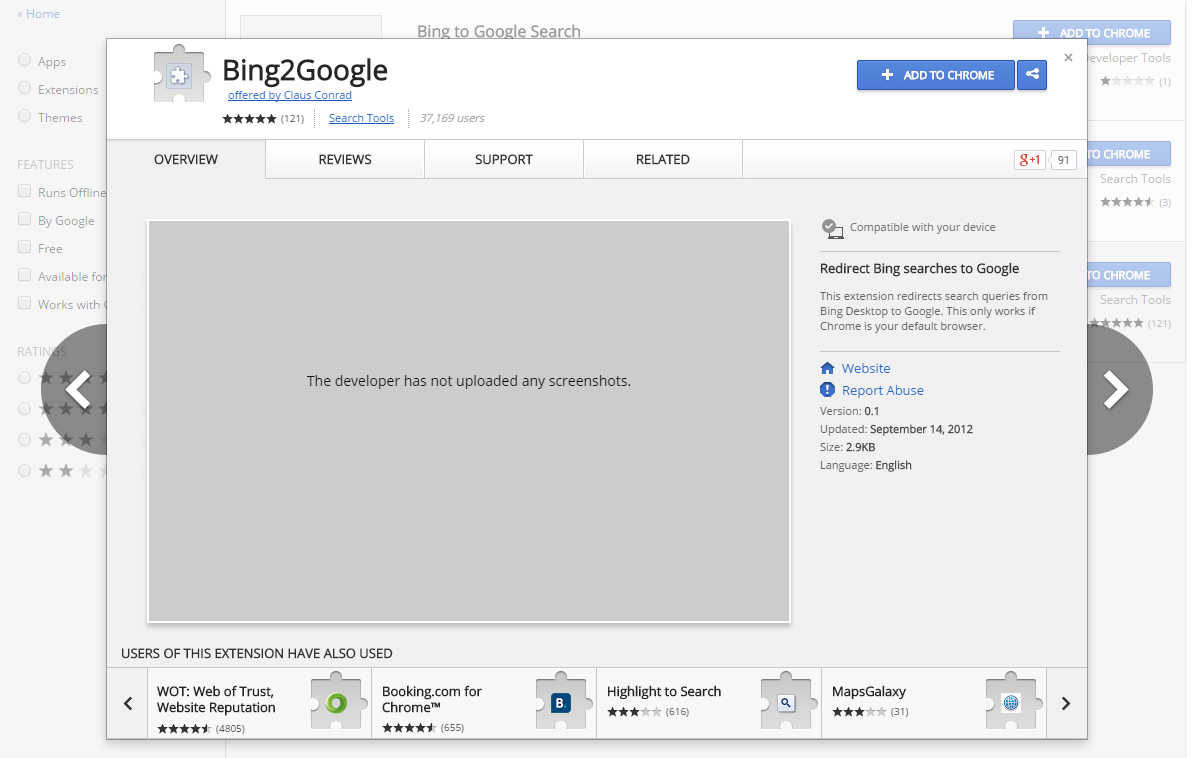Screen dimensions: 1193x758
Task: Click the Compatible with your device icon
Action: coord(832,228)
